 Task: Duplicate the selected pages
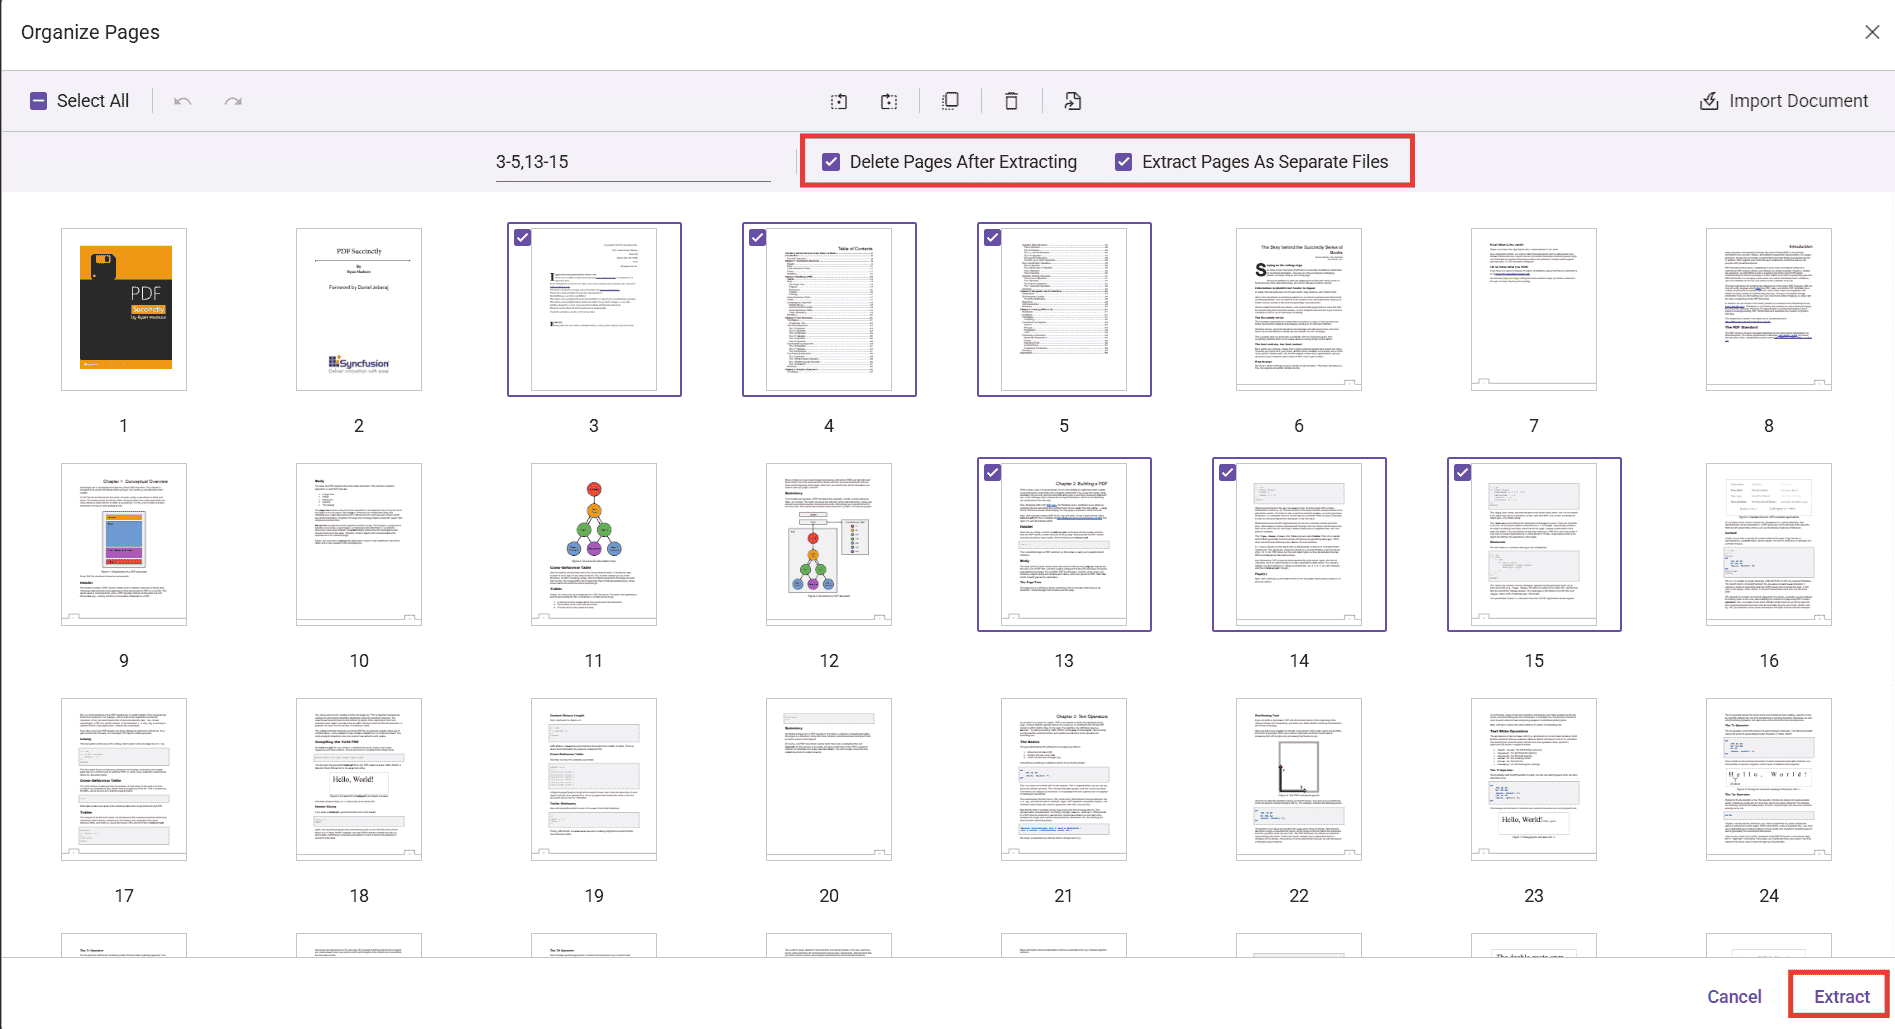tap(950, 100)
